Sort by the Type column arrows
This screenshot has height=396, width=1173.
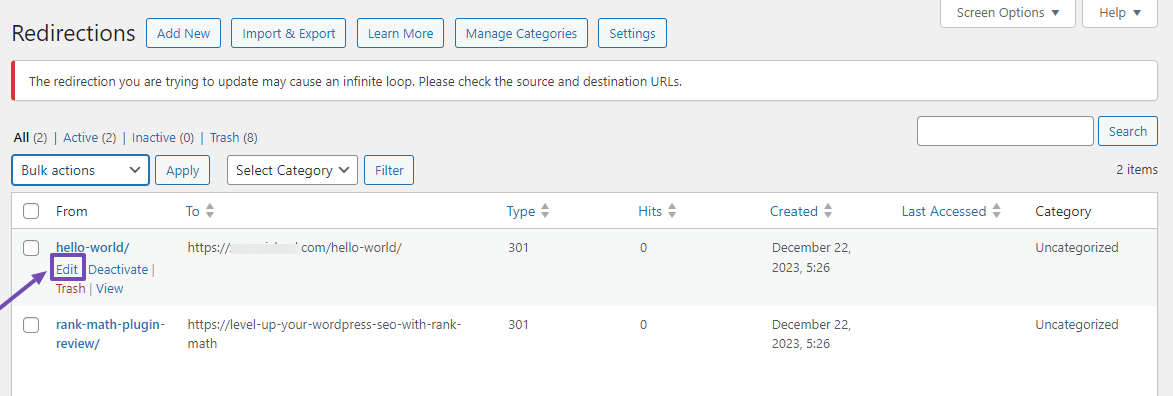[545, 212]
